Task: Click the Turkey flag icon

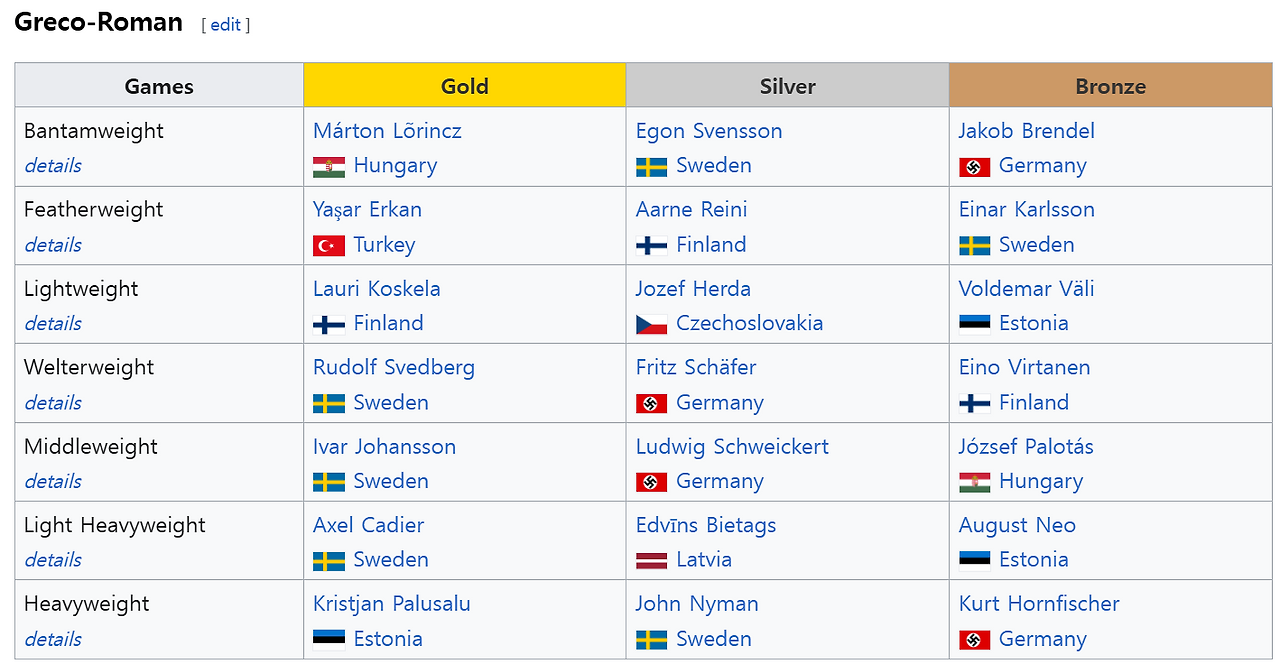Action: point(329,245)
